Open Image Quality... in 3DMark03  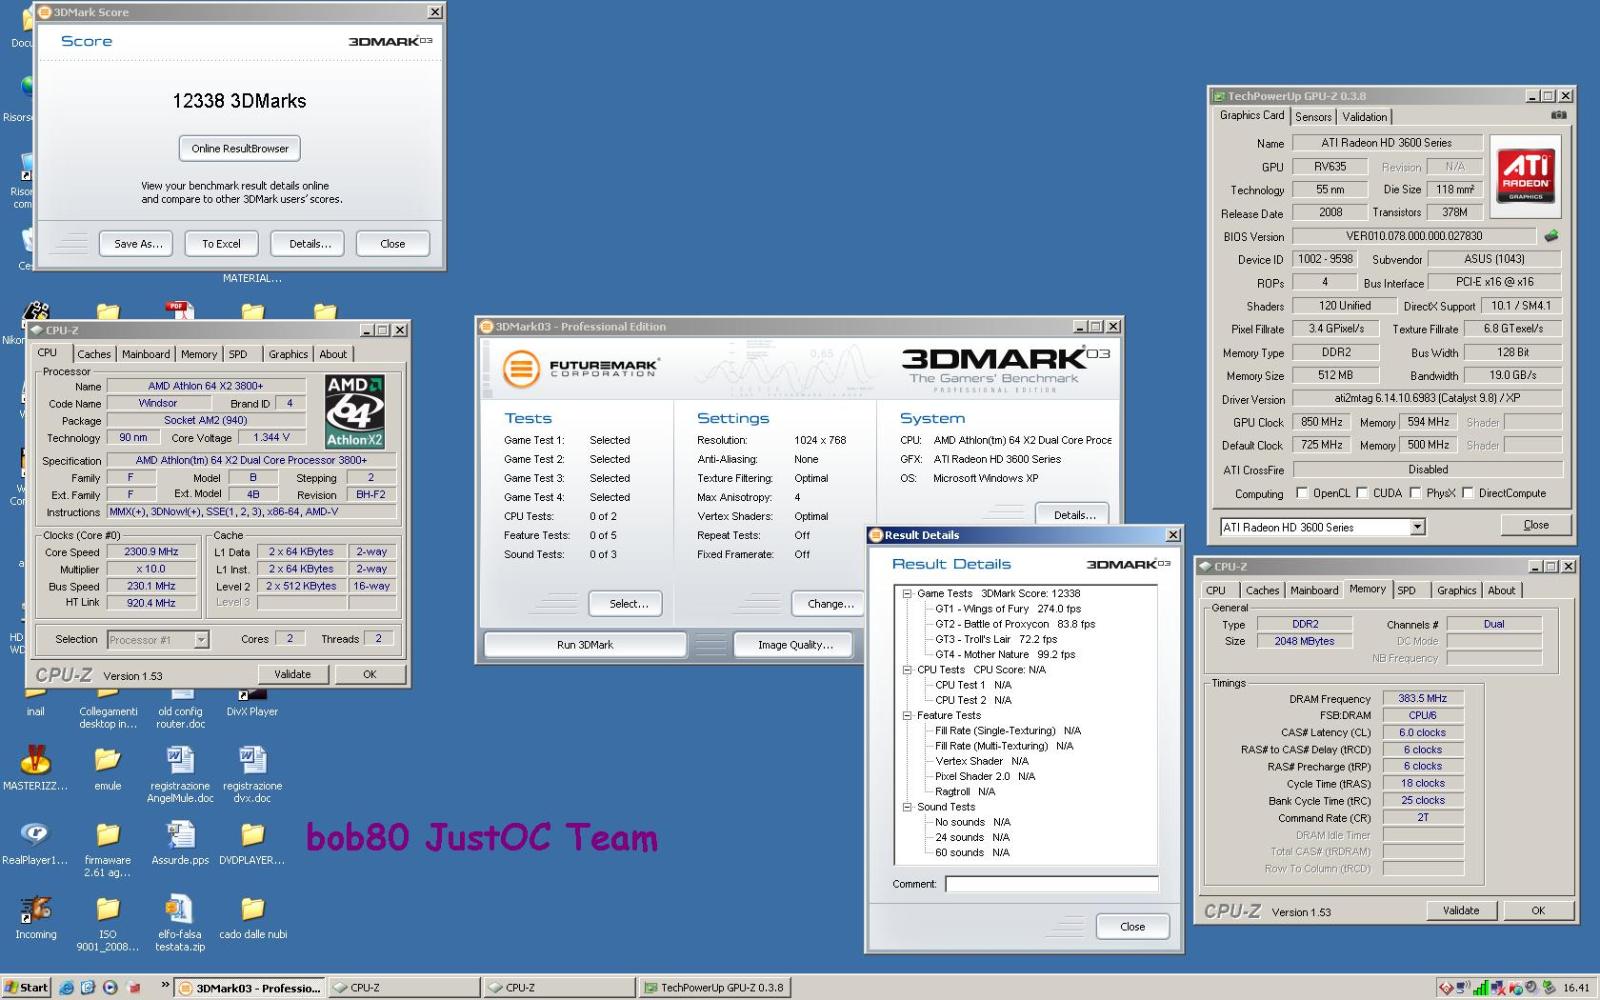pyautogui.click(x=795, y=645)
